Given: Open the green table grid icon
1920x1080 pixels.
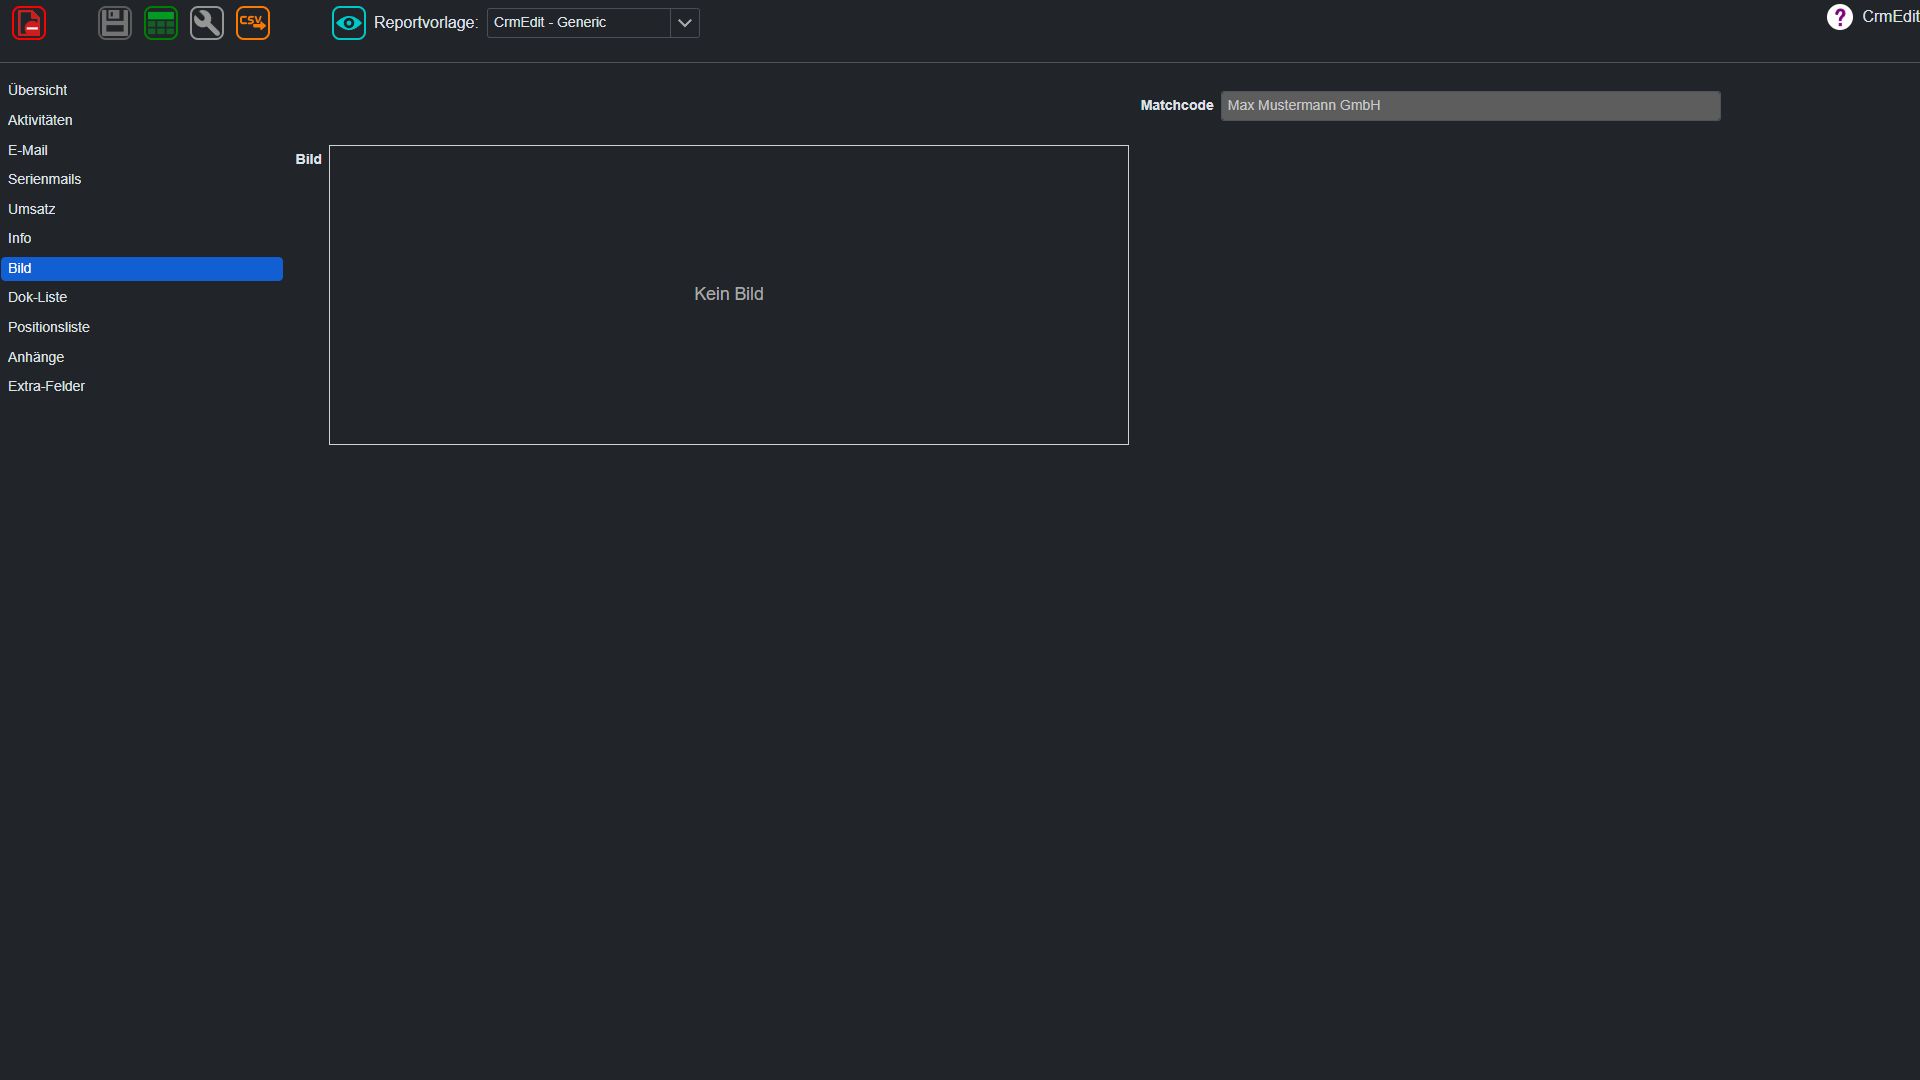Looking at the screenshot, I should pyautogui.click(x=161, y=23).
